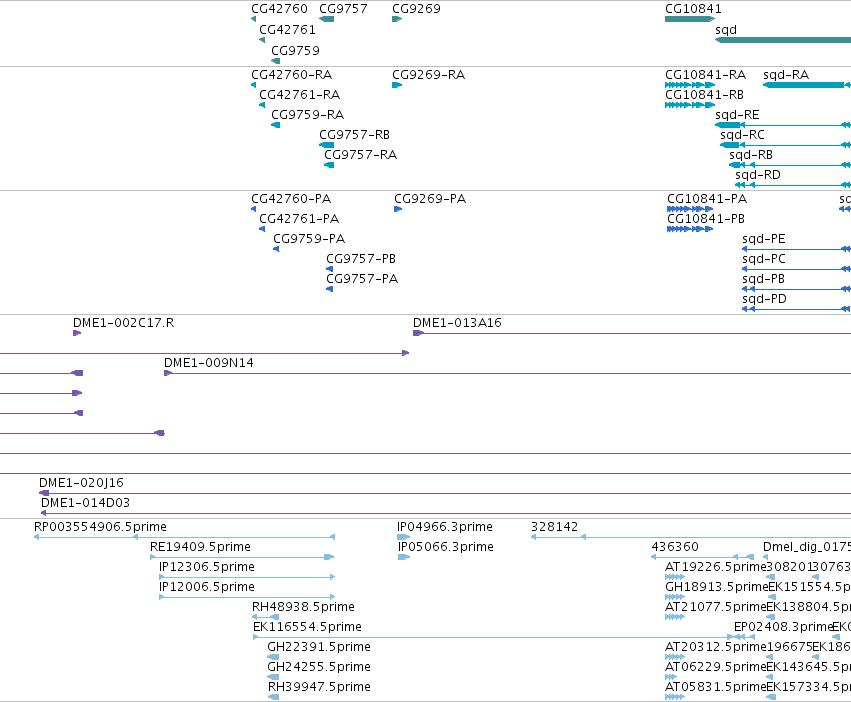Select the DME1-014D03 clone label
Image resolution: width=851 pixels, height=702 pixels.
[85, 503]
